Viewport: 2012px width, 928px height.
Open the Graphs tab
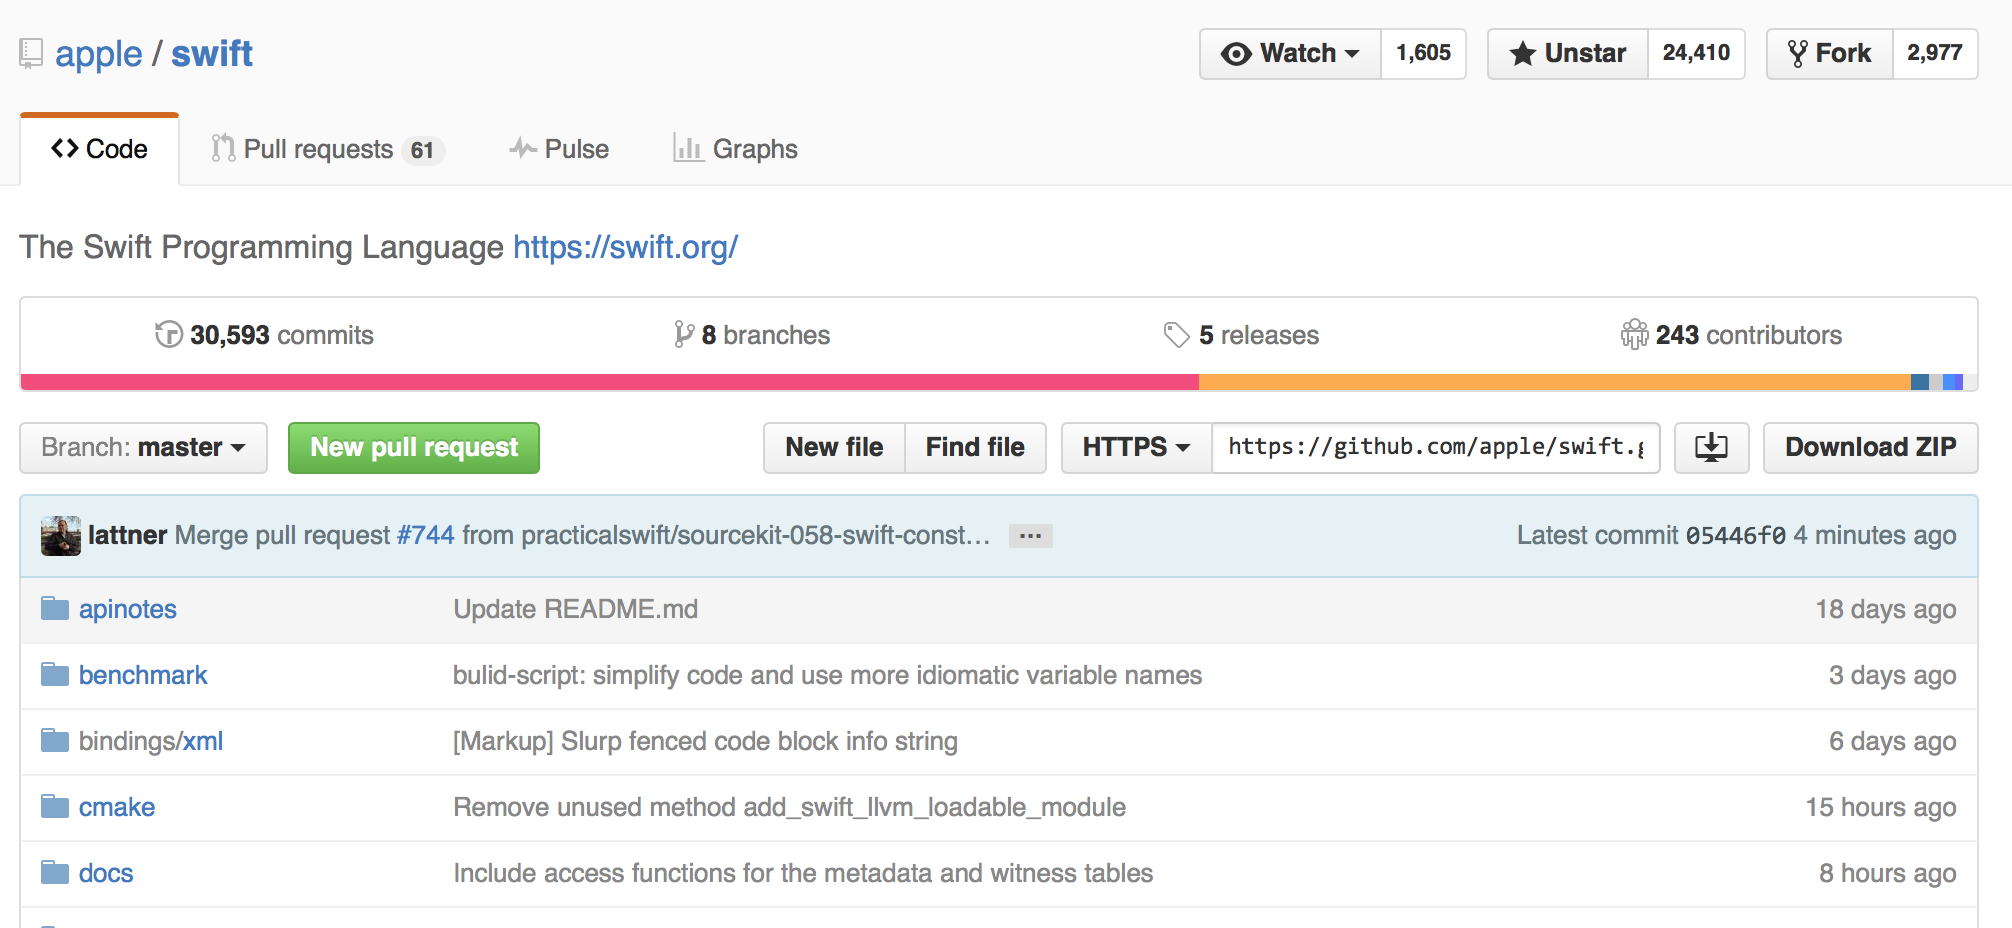click(735, 149)
